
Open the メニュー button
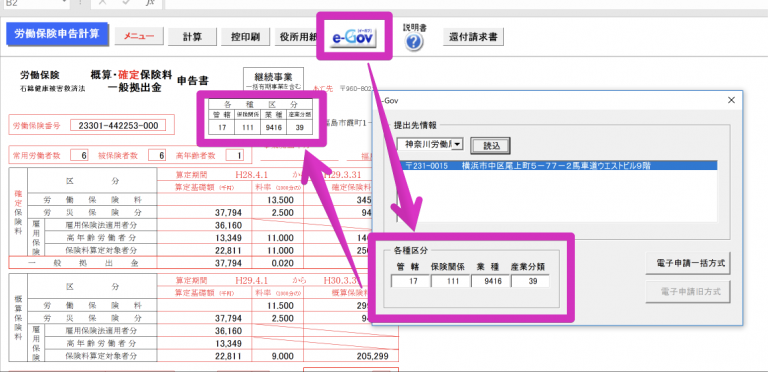point(139,37)
